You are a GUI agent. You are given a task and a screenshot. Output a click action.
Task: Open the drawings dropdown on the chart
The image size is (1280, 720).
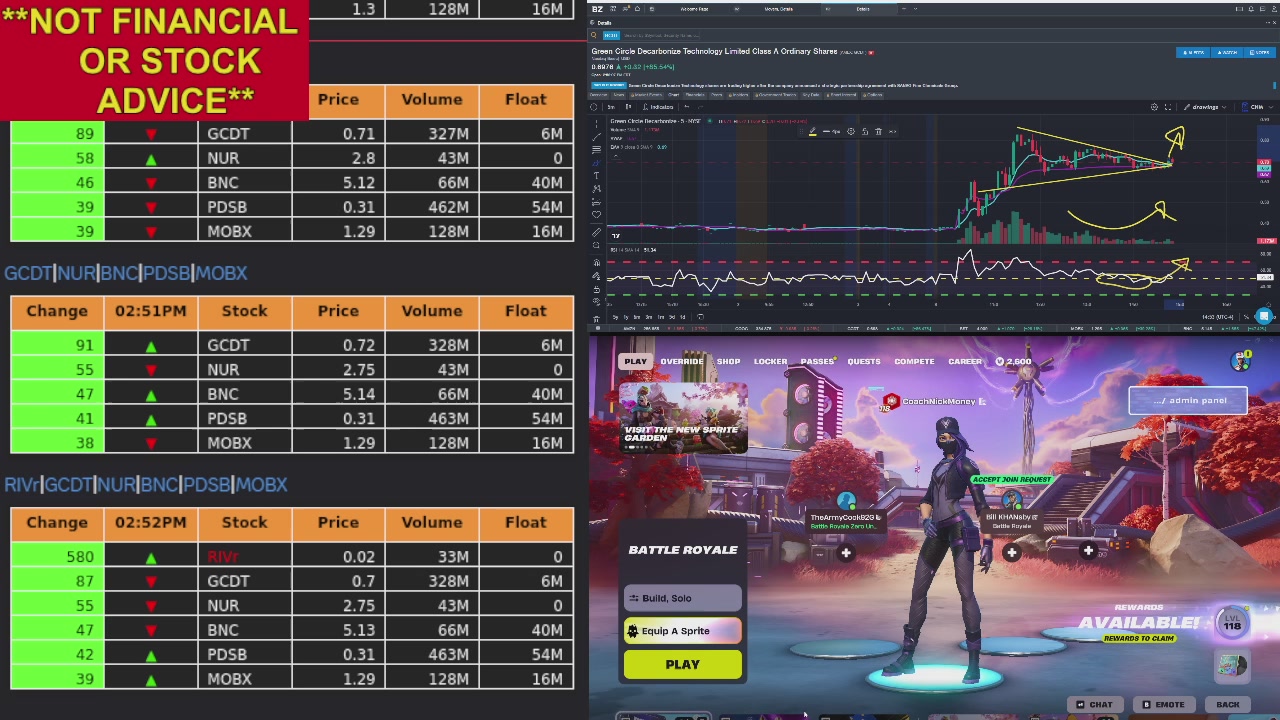[x=1203, y=107]
